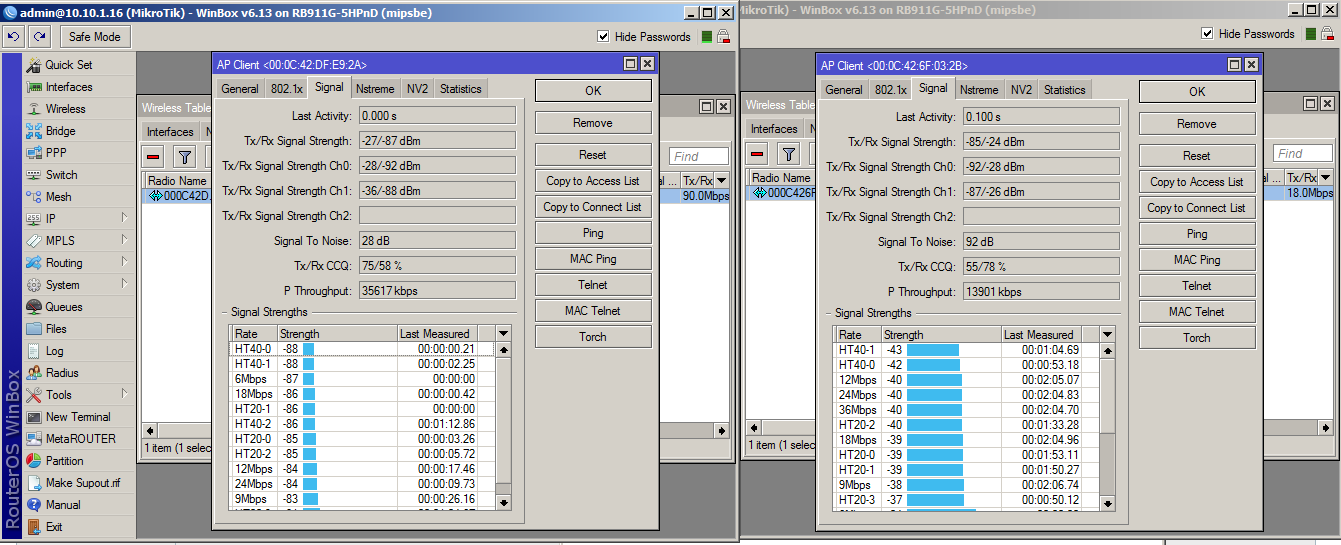
Task: Click Copy to Access List in left dialog
Action: (593, 181)
